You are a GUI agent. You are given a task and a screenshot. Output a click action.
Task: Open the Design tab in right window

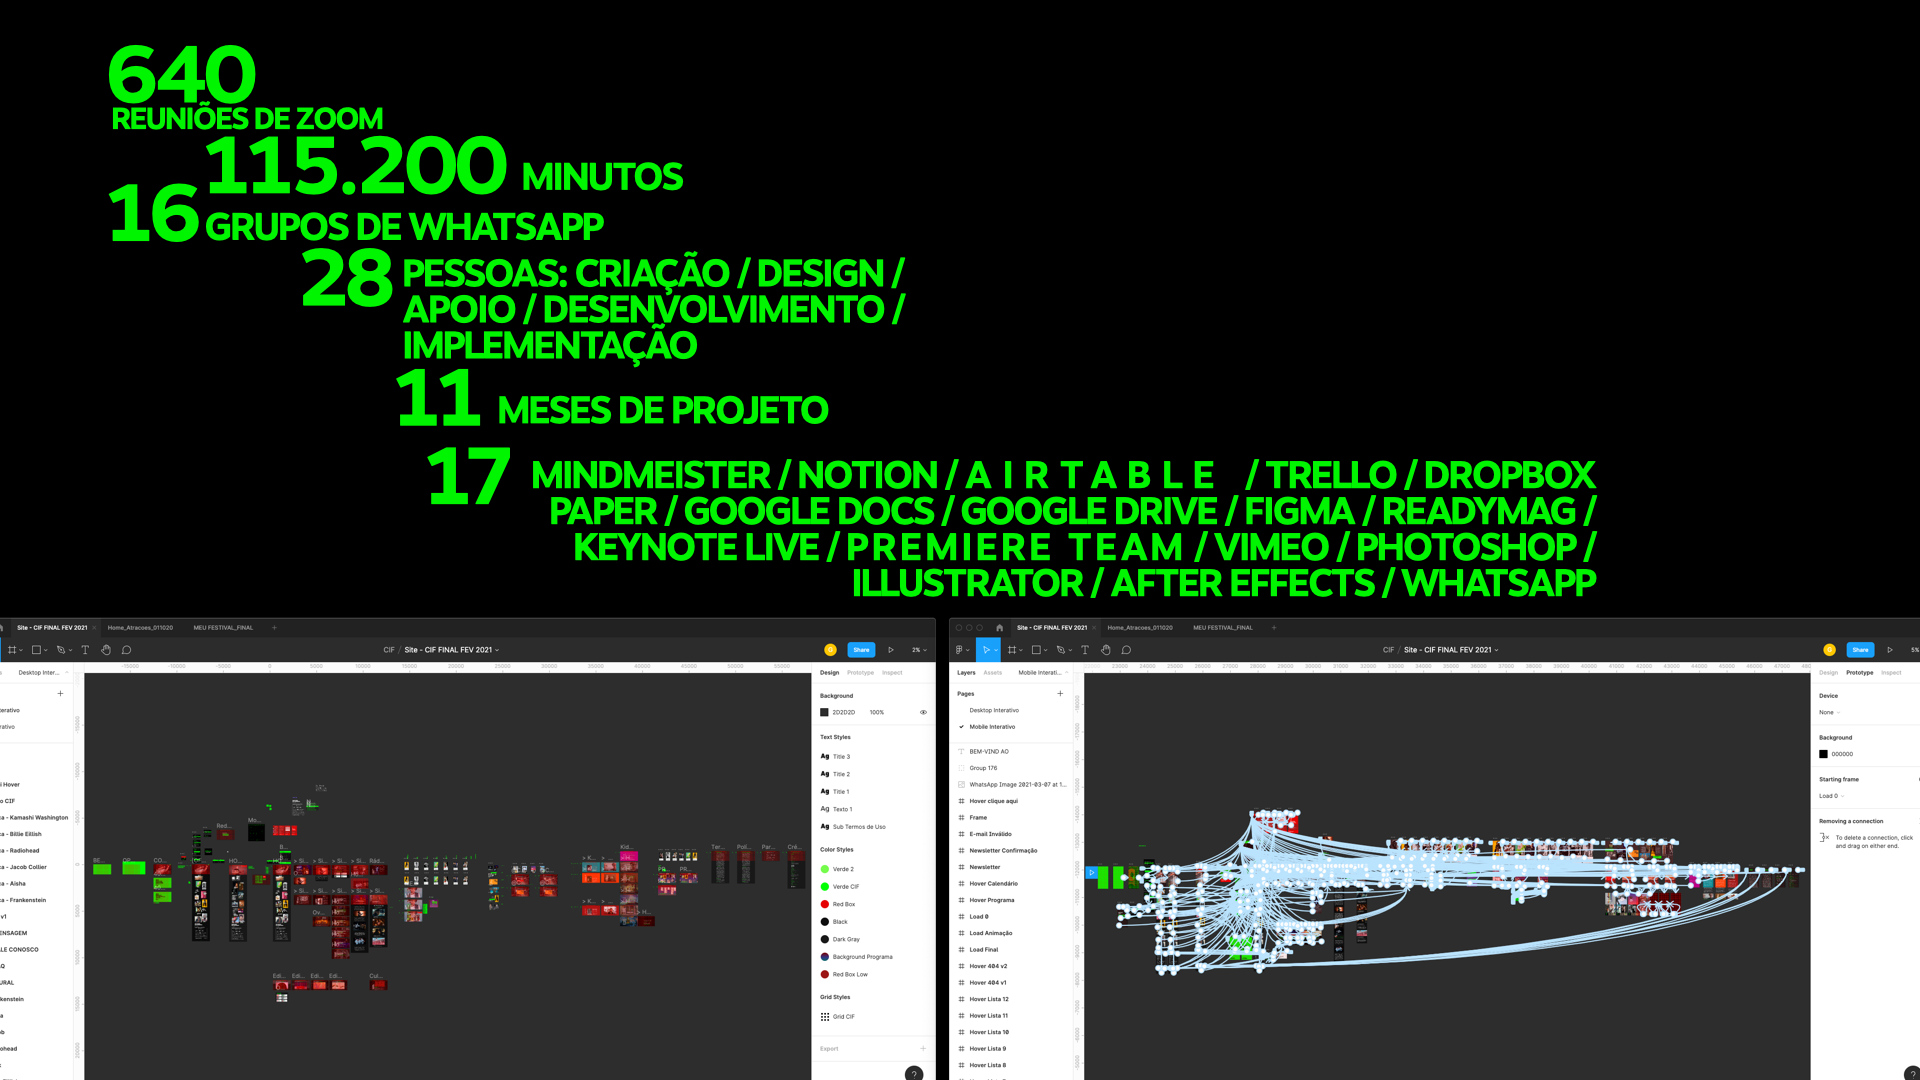pyautogui.click(x=1828, y=673)
